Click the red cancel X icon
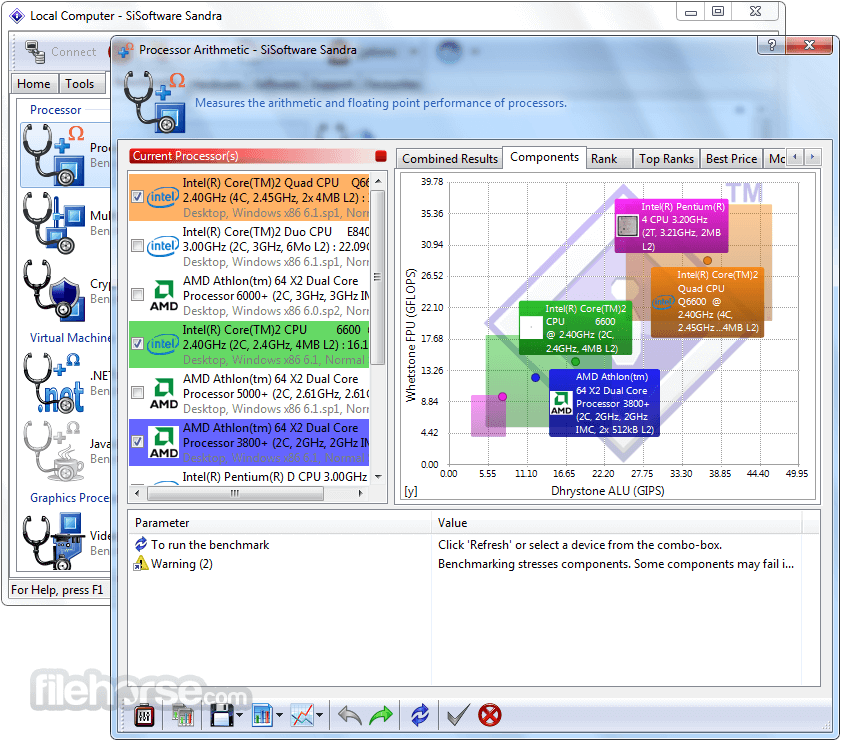 point(489,715)
